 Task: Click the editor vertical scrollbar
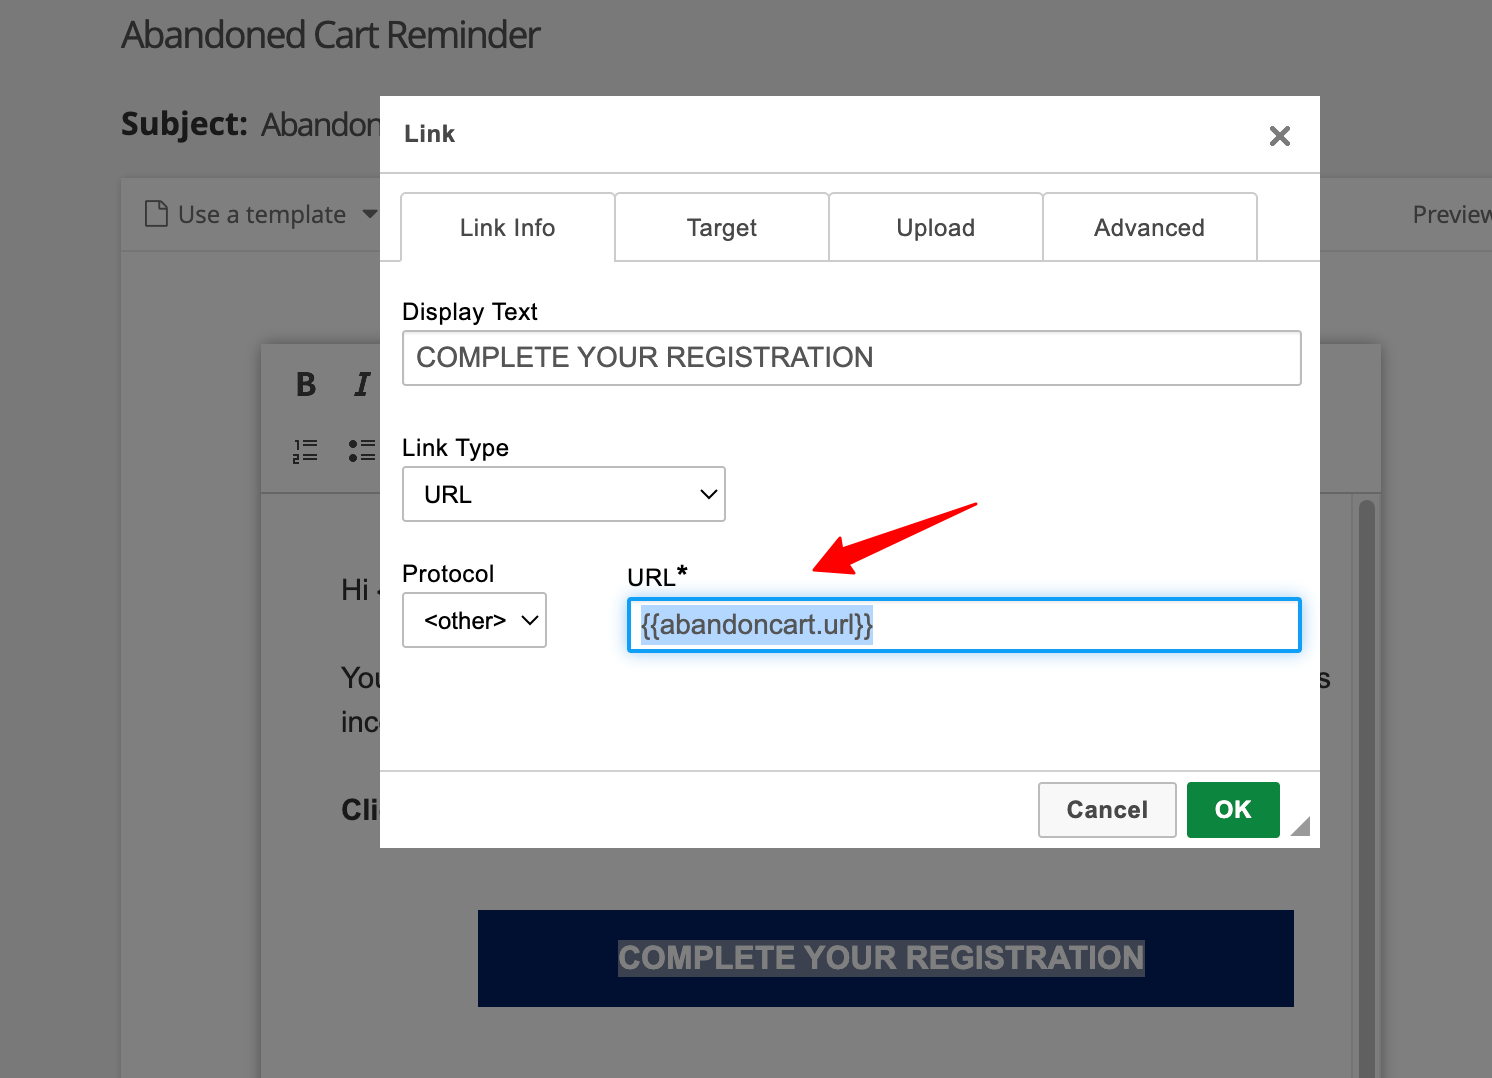click(x=1367, y=788)
